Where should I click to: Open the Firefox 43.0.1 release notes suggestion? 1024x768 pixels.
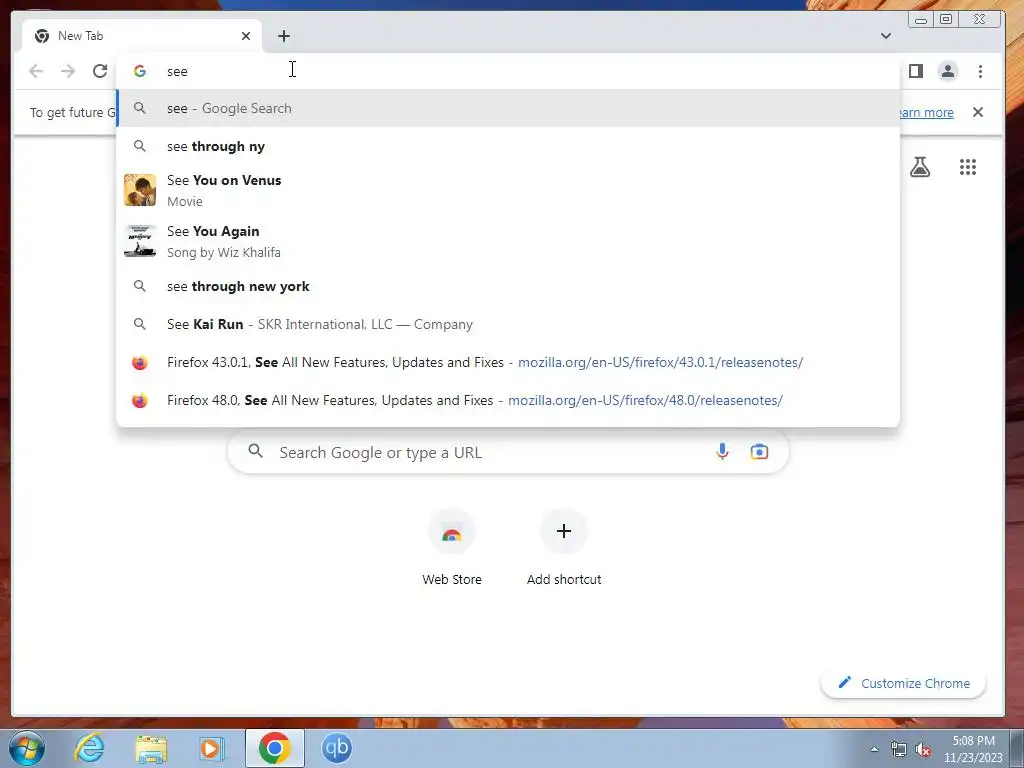[508, 362]
